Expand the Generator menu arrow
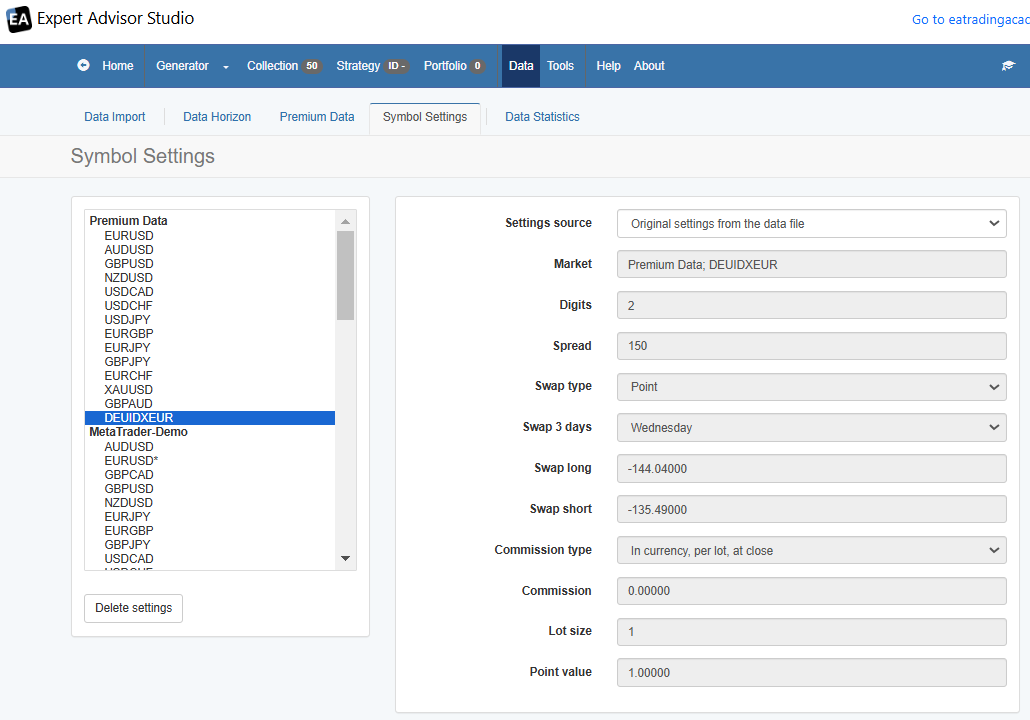The image size is (1030, 720). click(226, 66)
